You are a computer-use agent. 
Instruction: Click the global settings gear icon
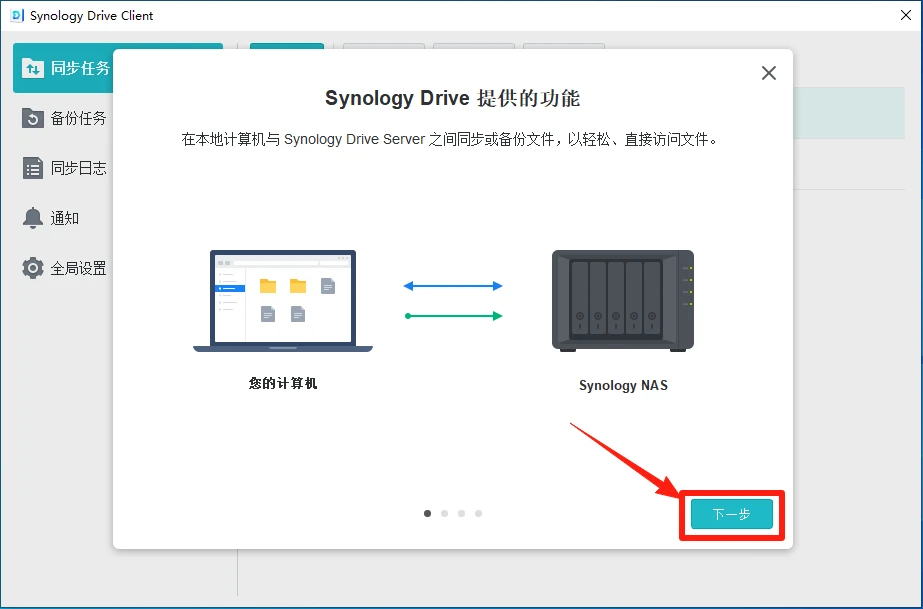[x=33, y=268]
